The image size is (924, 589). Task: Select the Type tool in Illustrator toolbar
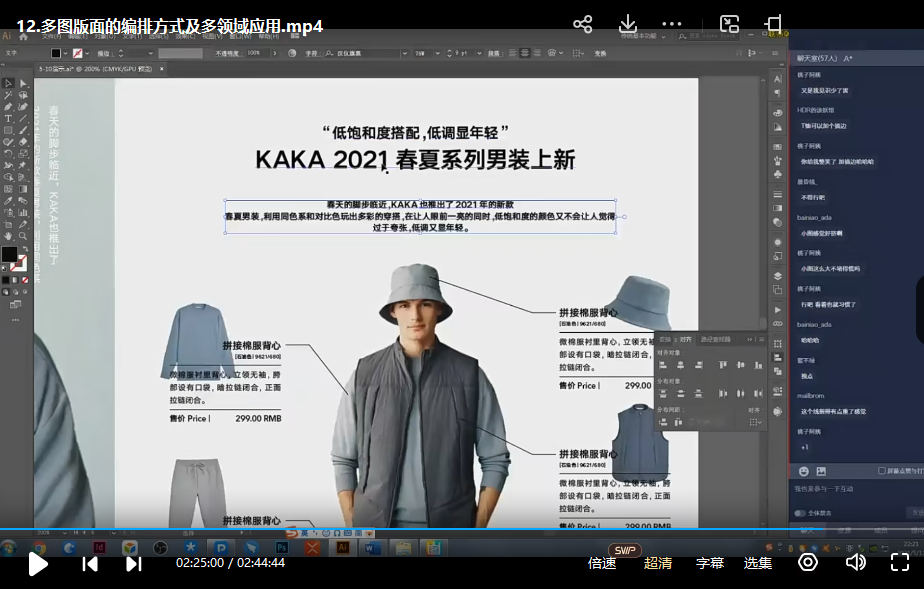pyautogui.click(x=8, y=119)
